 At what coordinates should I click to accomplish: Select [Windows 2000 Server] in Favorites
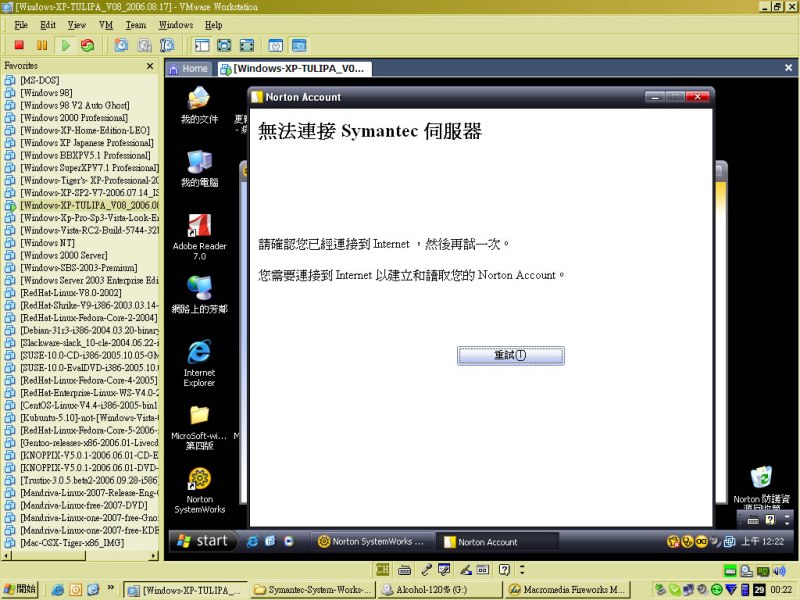click(63, 256)
